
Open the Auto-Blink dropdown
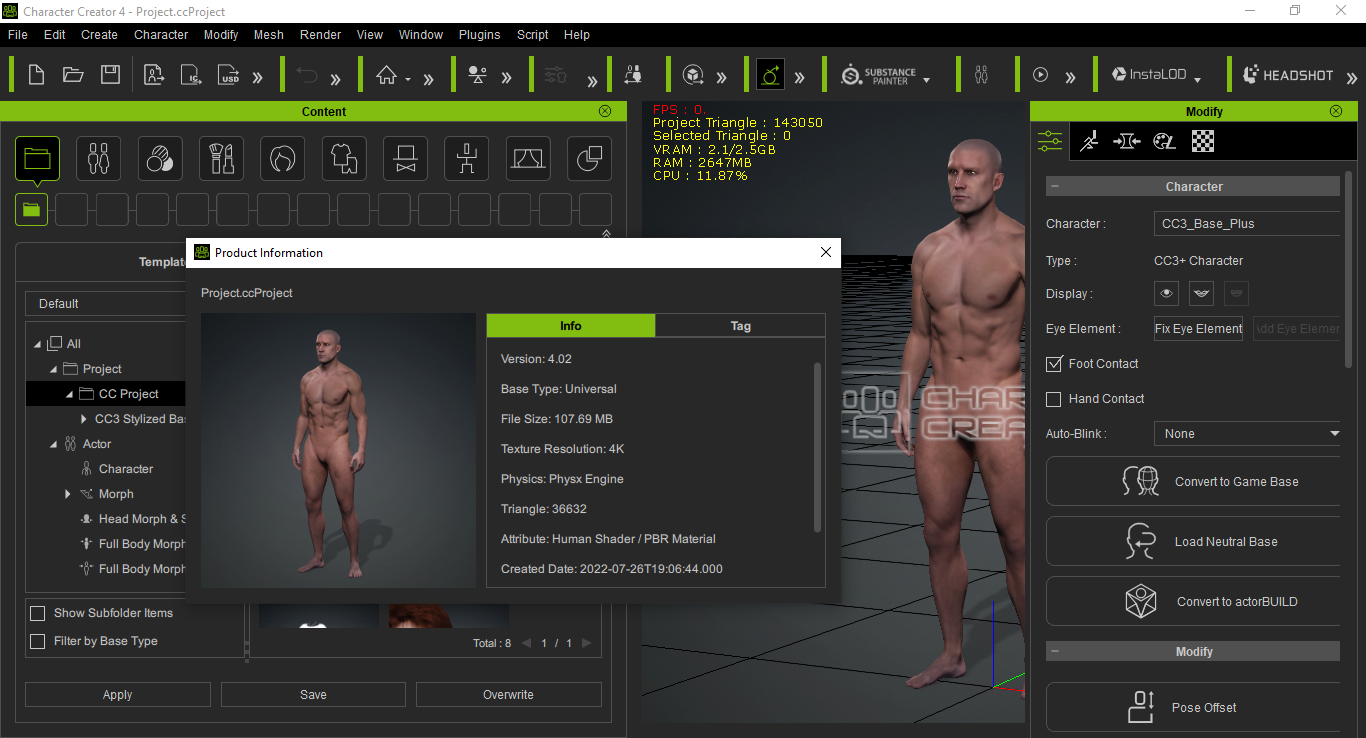pos(1247,434)
